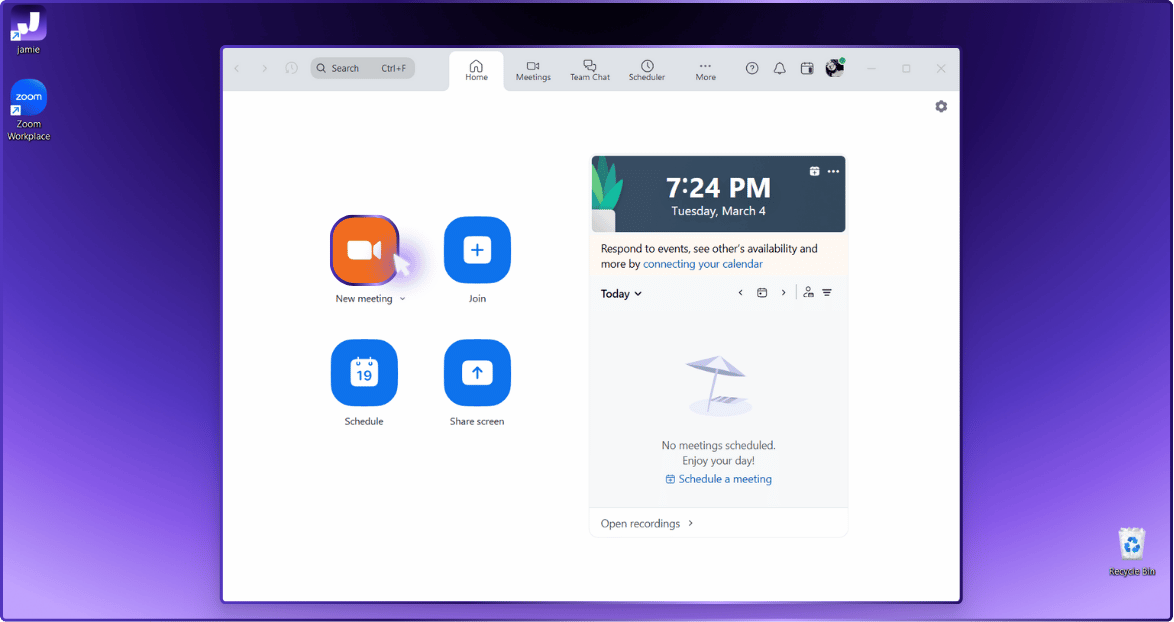The width and height of the screenshot is (1174, 622).
Task: Open recordings link at panel bottom
Action: point(647,523)
